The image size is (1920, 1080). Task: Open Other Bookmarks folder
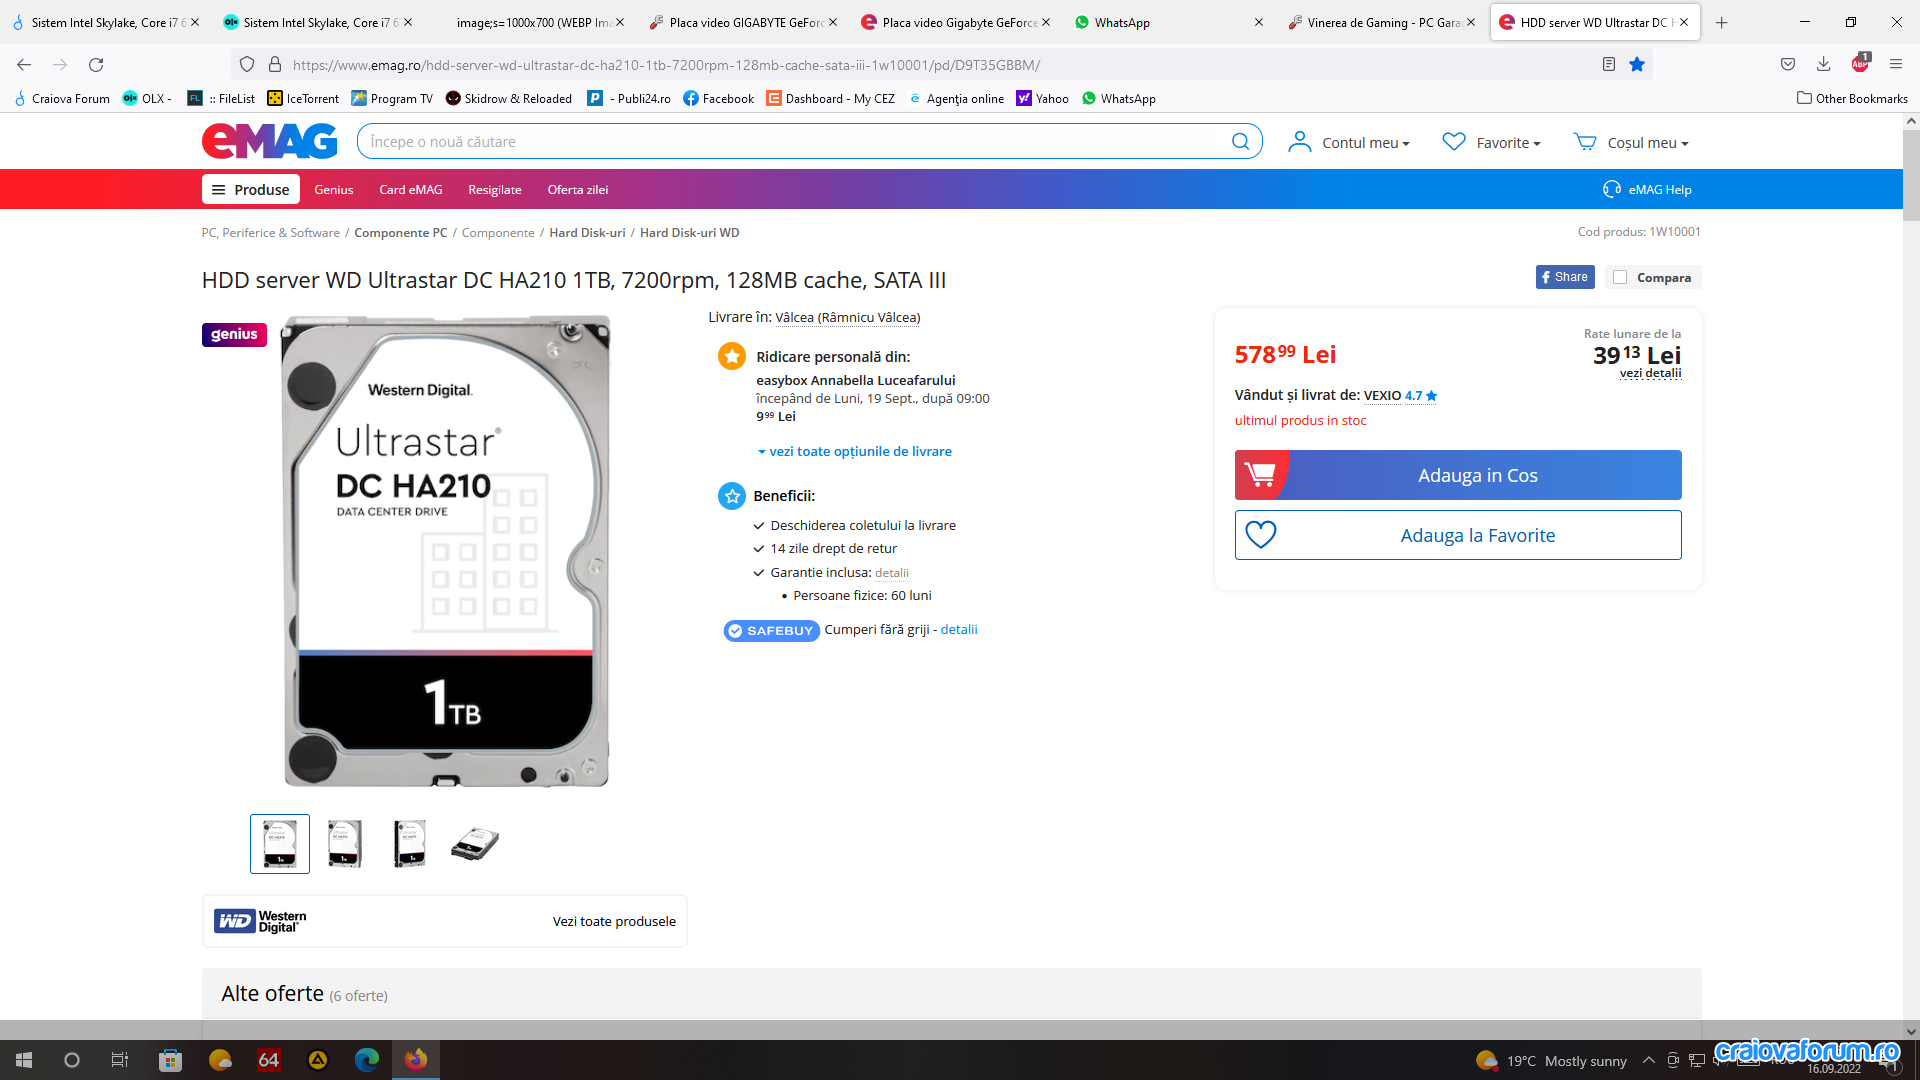1852,99
